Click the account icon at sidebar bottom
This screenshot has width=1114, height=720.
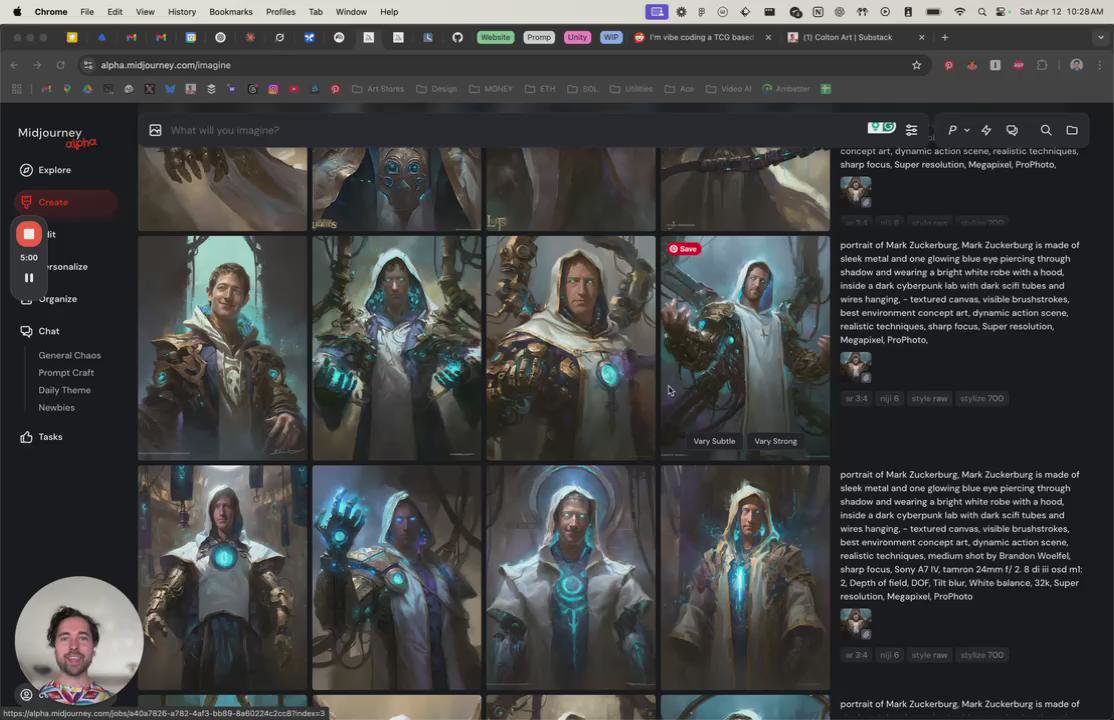point(26,694)
